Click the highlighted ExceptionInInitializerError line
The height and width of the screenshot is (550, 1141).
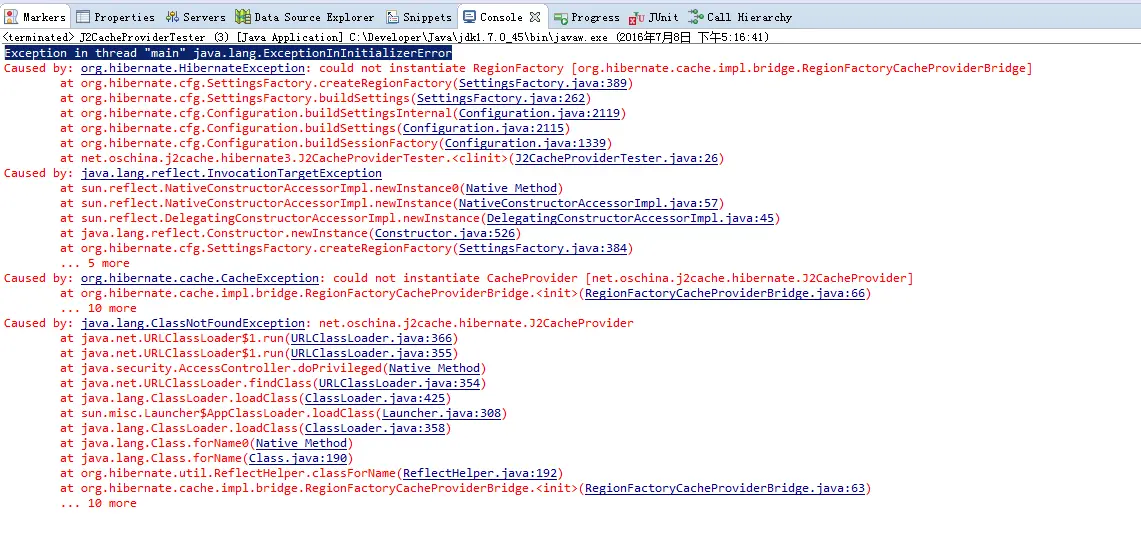pos(228,53)
